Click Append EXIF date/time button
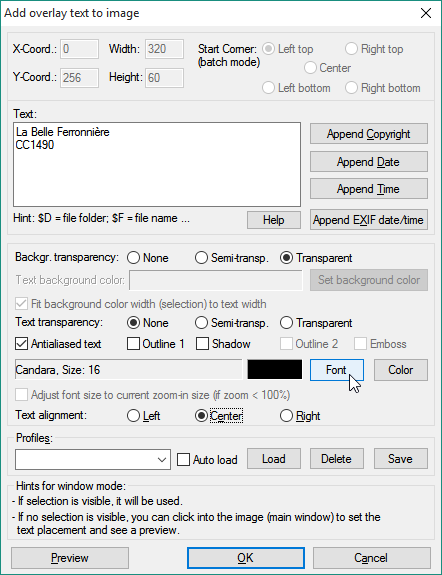Screen dimensions: 442x575 click(x=369, y=220)
